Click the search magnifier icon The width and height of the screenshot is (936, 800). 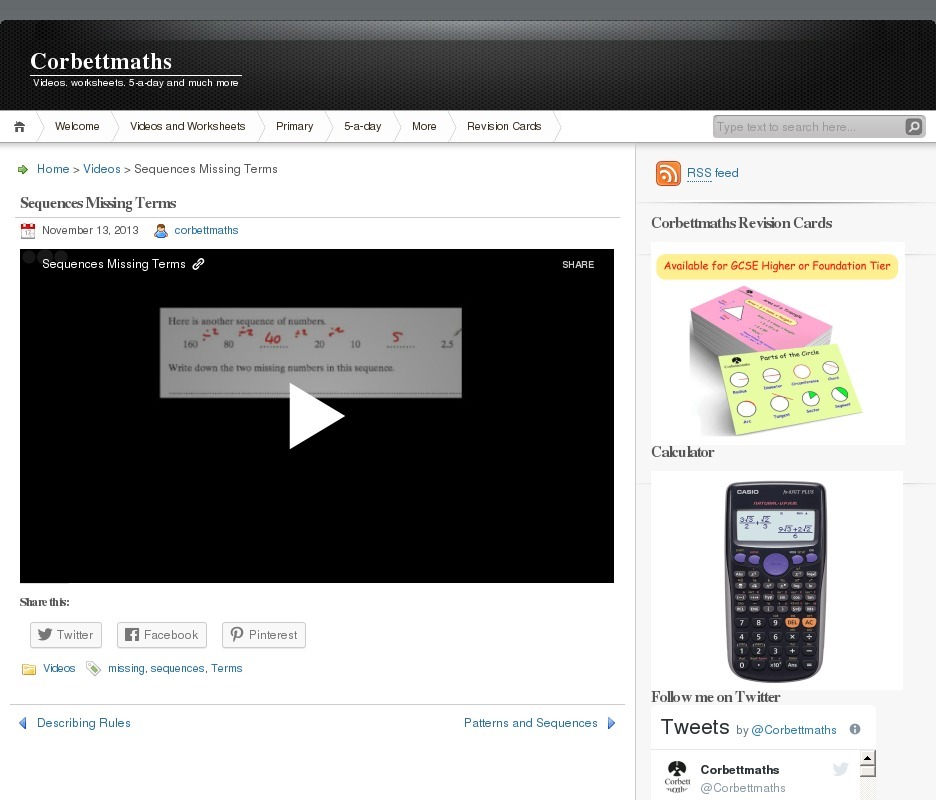(x=913, y=126)
